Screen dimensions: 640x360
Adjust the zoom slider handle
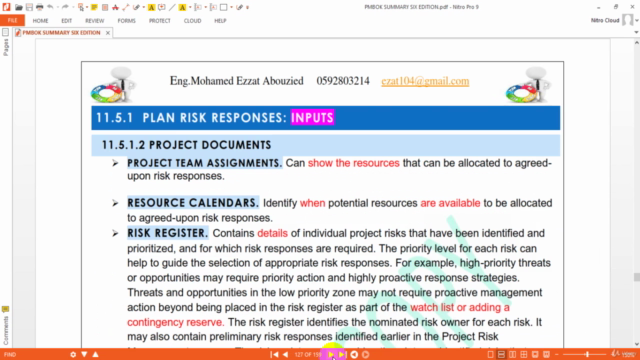coord(587,354)
